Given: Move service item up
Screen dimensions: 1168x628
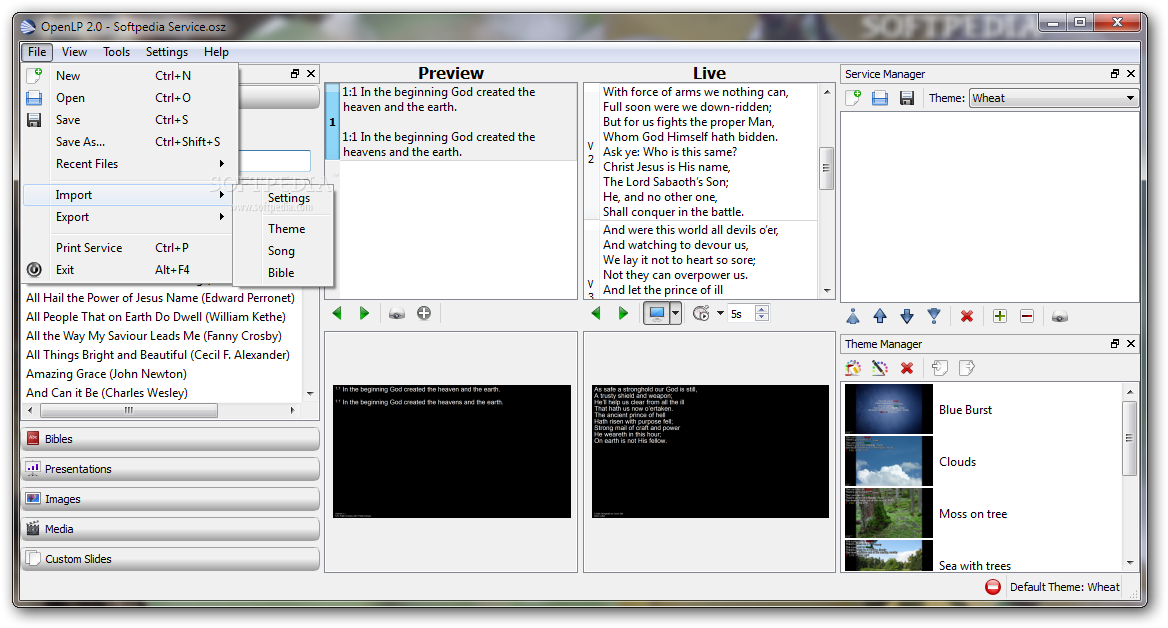Looking at the screenshot, I should tap(880, 317).
